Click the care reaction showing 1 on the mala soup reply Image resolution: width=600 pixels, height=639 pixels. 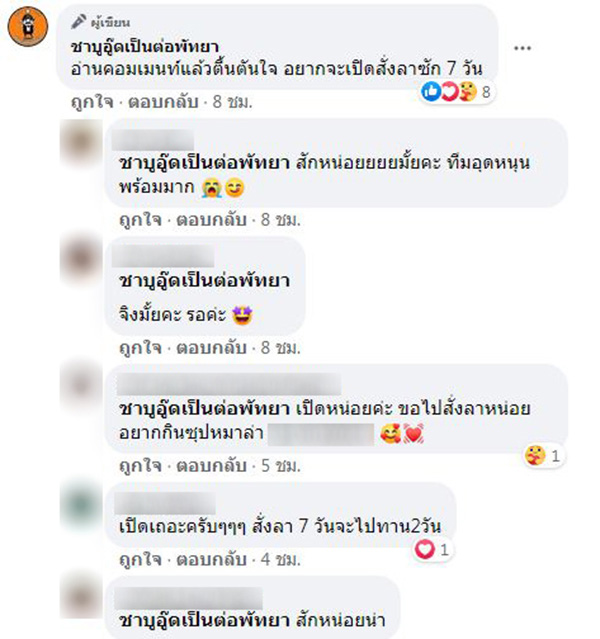(544, 455)
